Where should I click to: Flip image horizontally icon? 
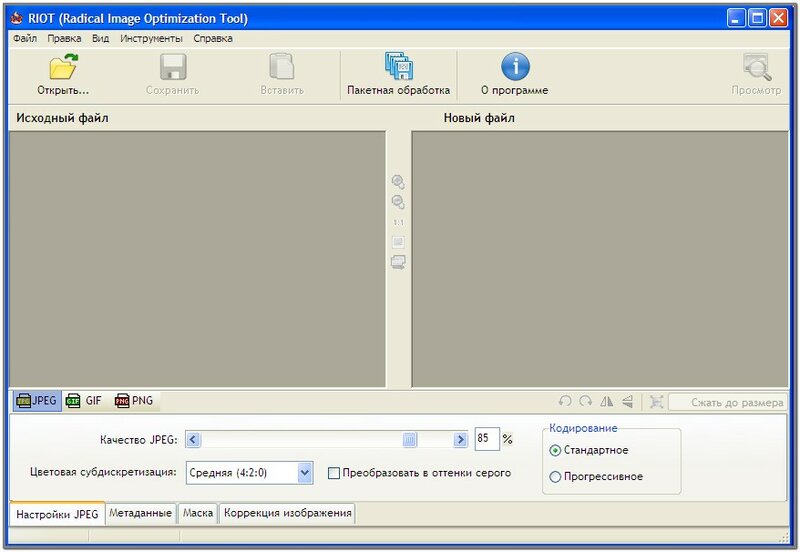tap(607, 402)
